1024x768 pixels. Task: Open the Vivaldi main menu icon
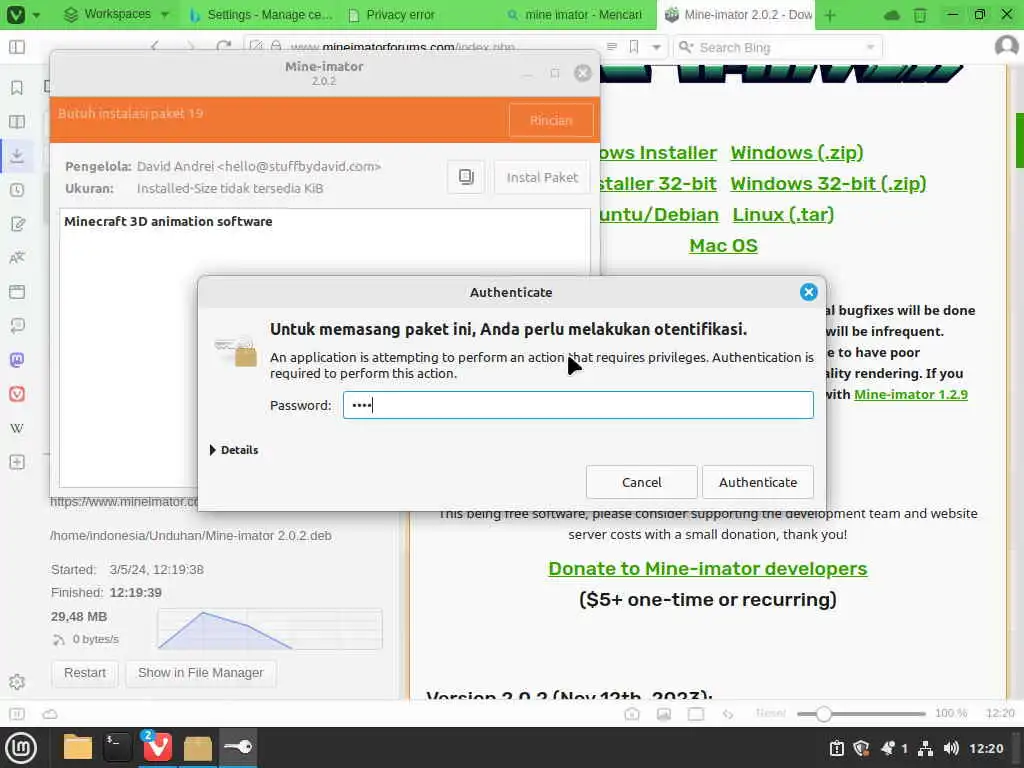click(x=16, y=14)
